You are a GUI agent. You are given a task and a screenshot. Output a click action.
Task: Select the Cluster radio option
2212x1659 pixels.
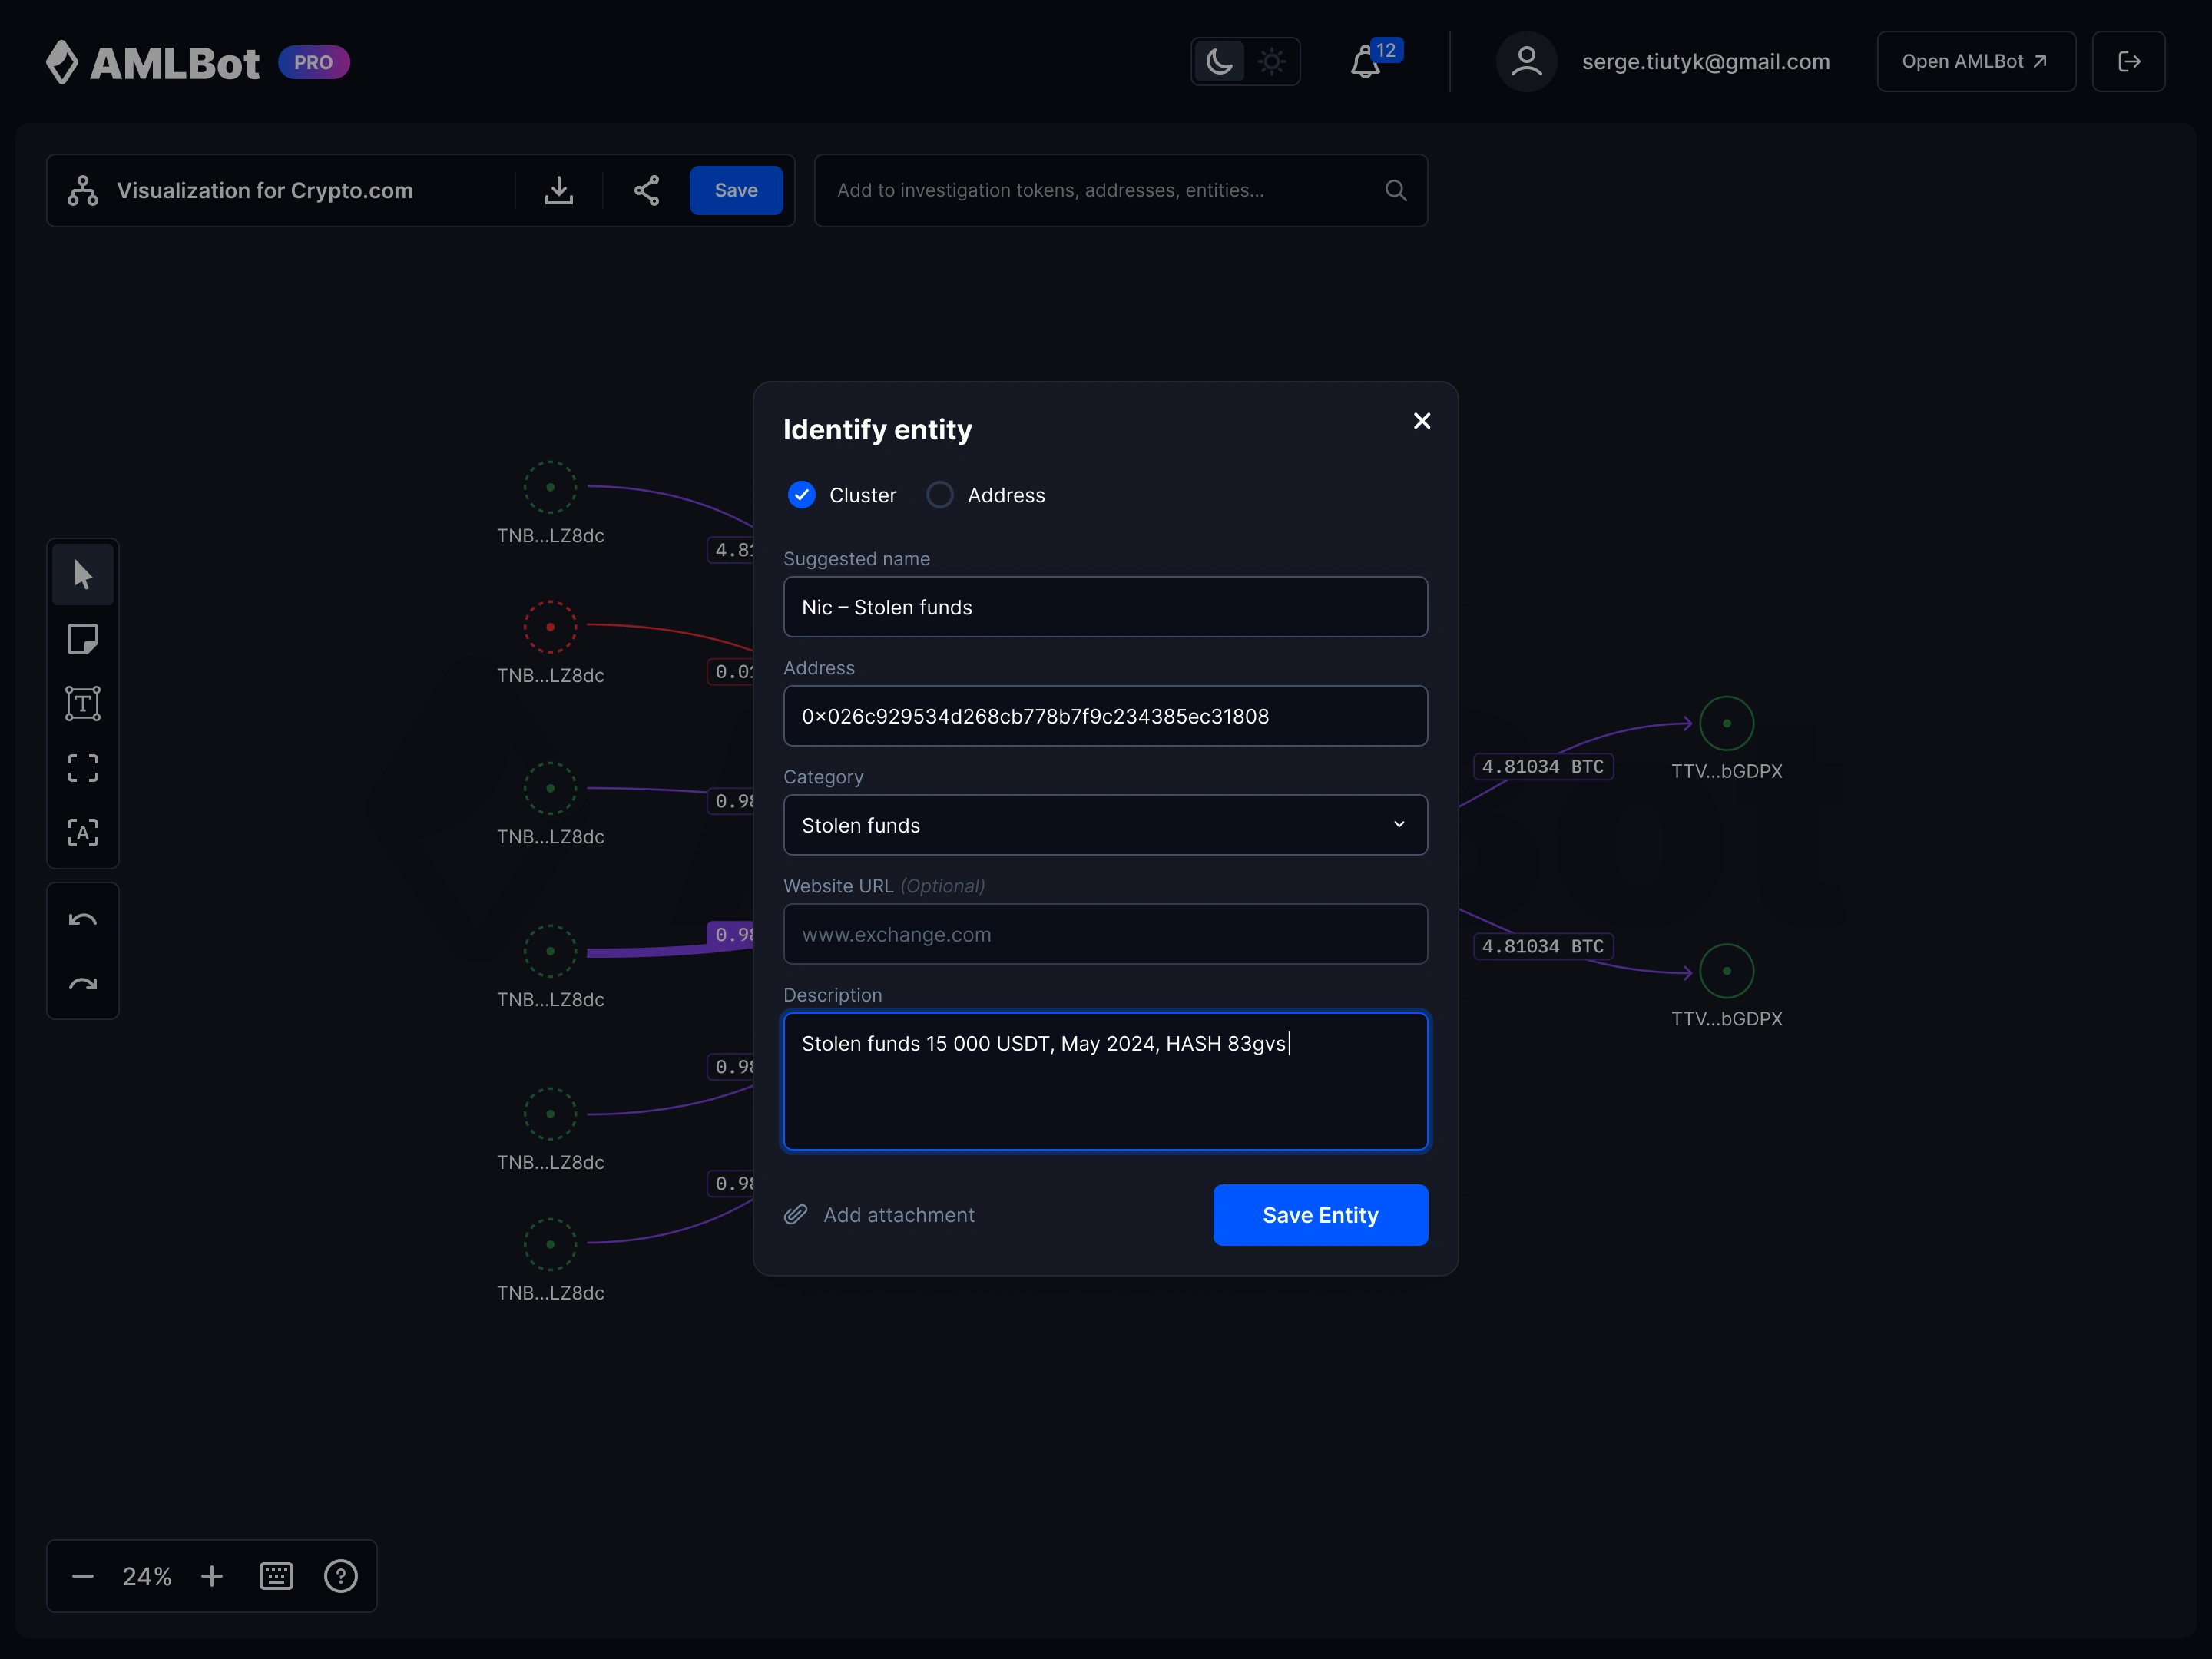(x=802, y=495)
